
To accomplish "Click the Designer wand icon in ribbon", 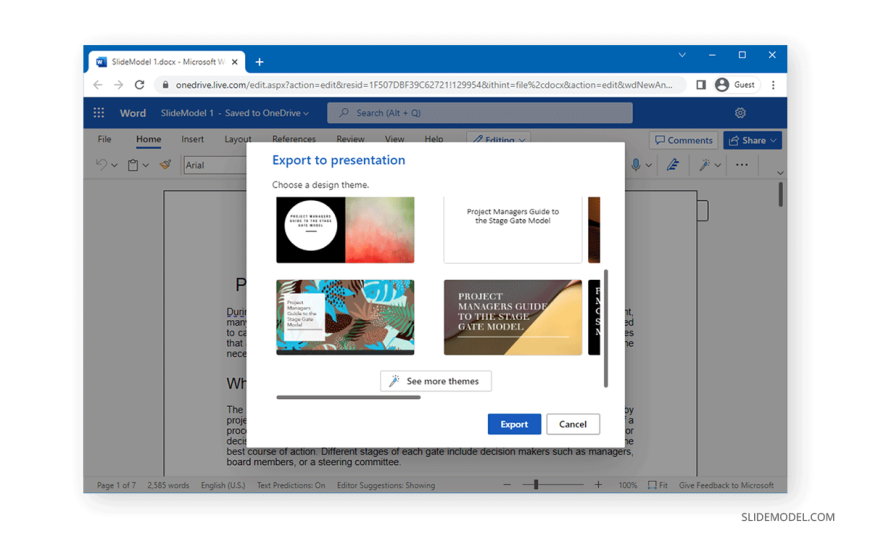I will 704,165.
